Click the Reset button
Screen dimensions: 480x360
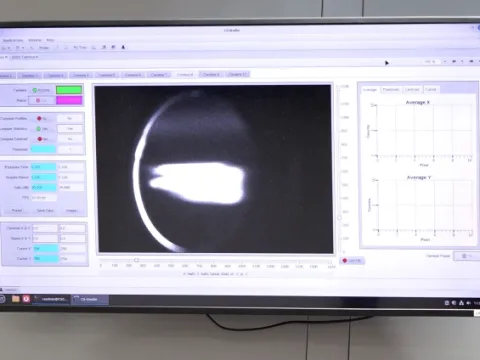(x=17, y=211)
